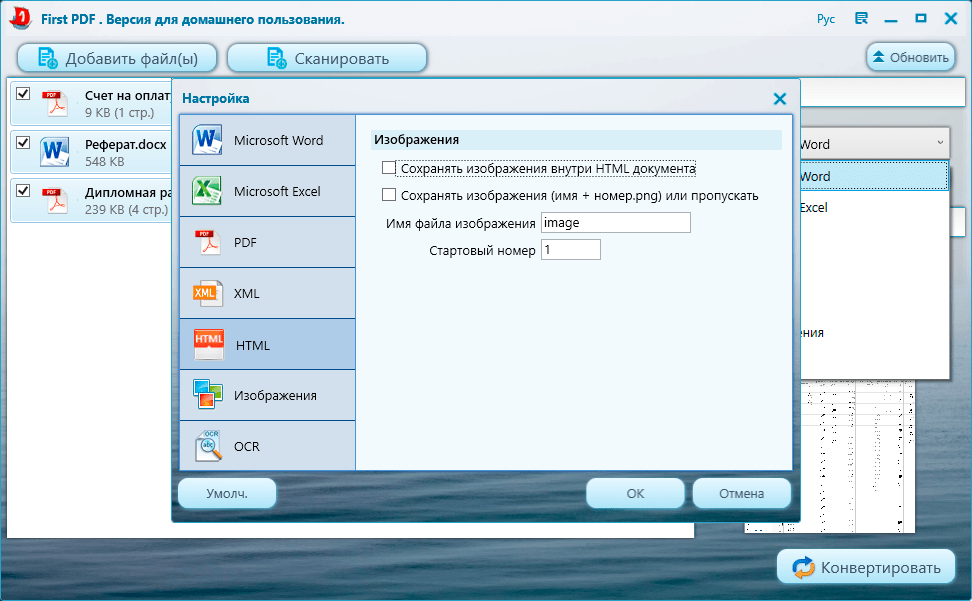Pick the highlighted Word option in dropdown list

click(x=872, y=176)
